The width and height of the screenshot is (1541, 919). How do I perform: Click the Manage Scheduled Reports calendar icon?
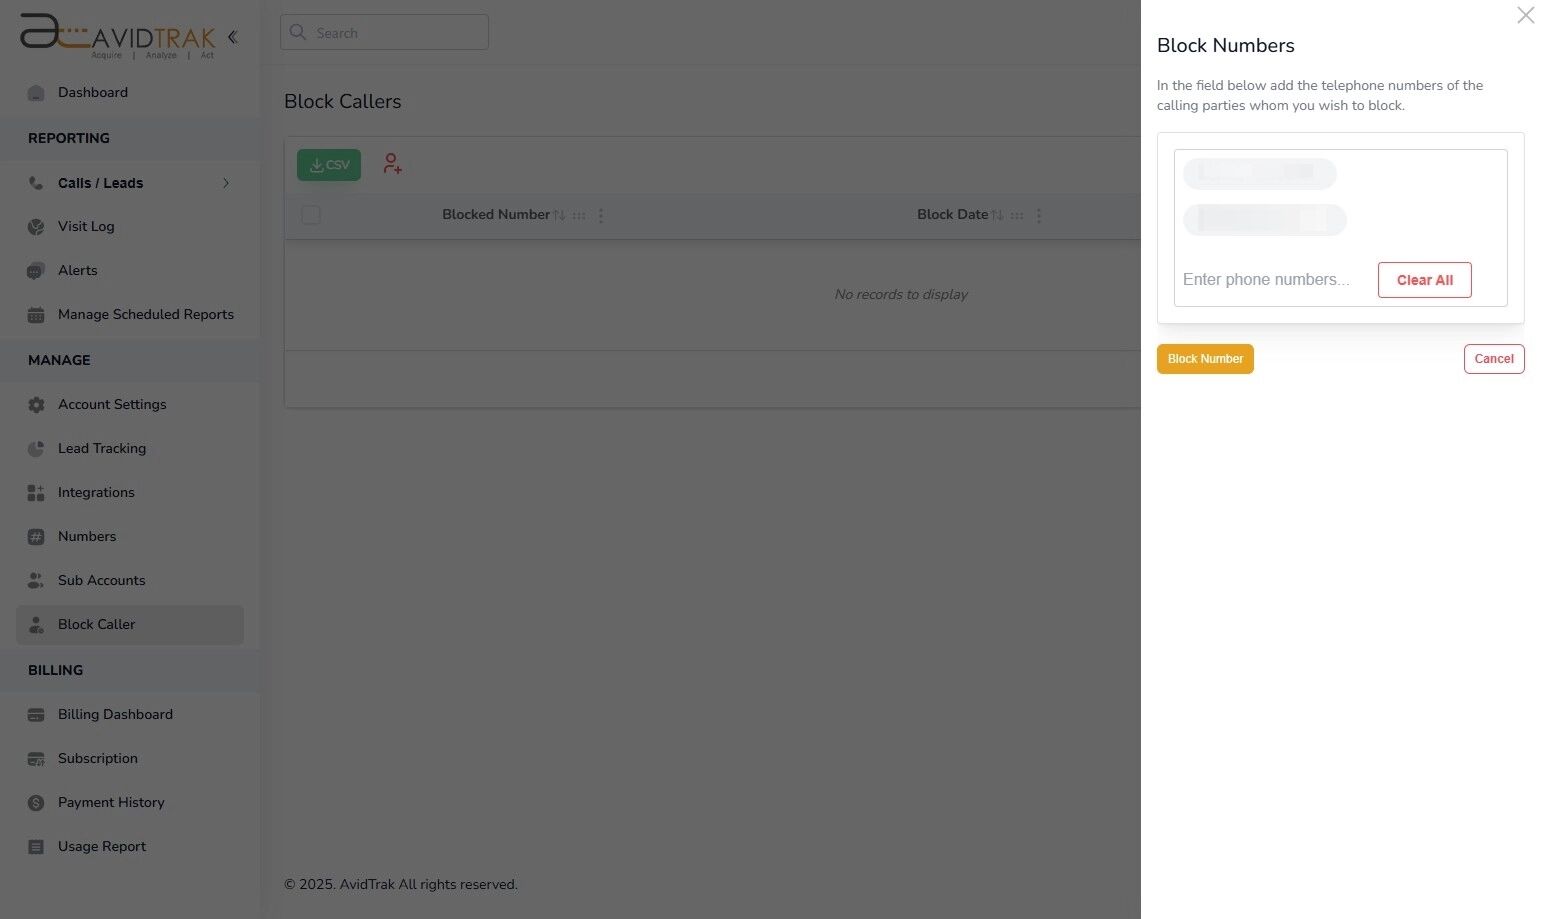[36, 315]
